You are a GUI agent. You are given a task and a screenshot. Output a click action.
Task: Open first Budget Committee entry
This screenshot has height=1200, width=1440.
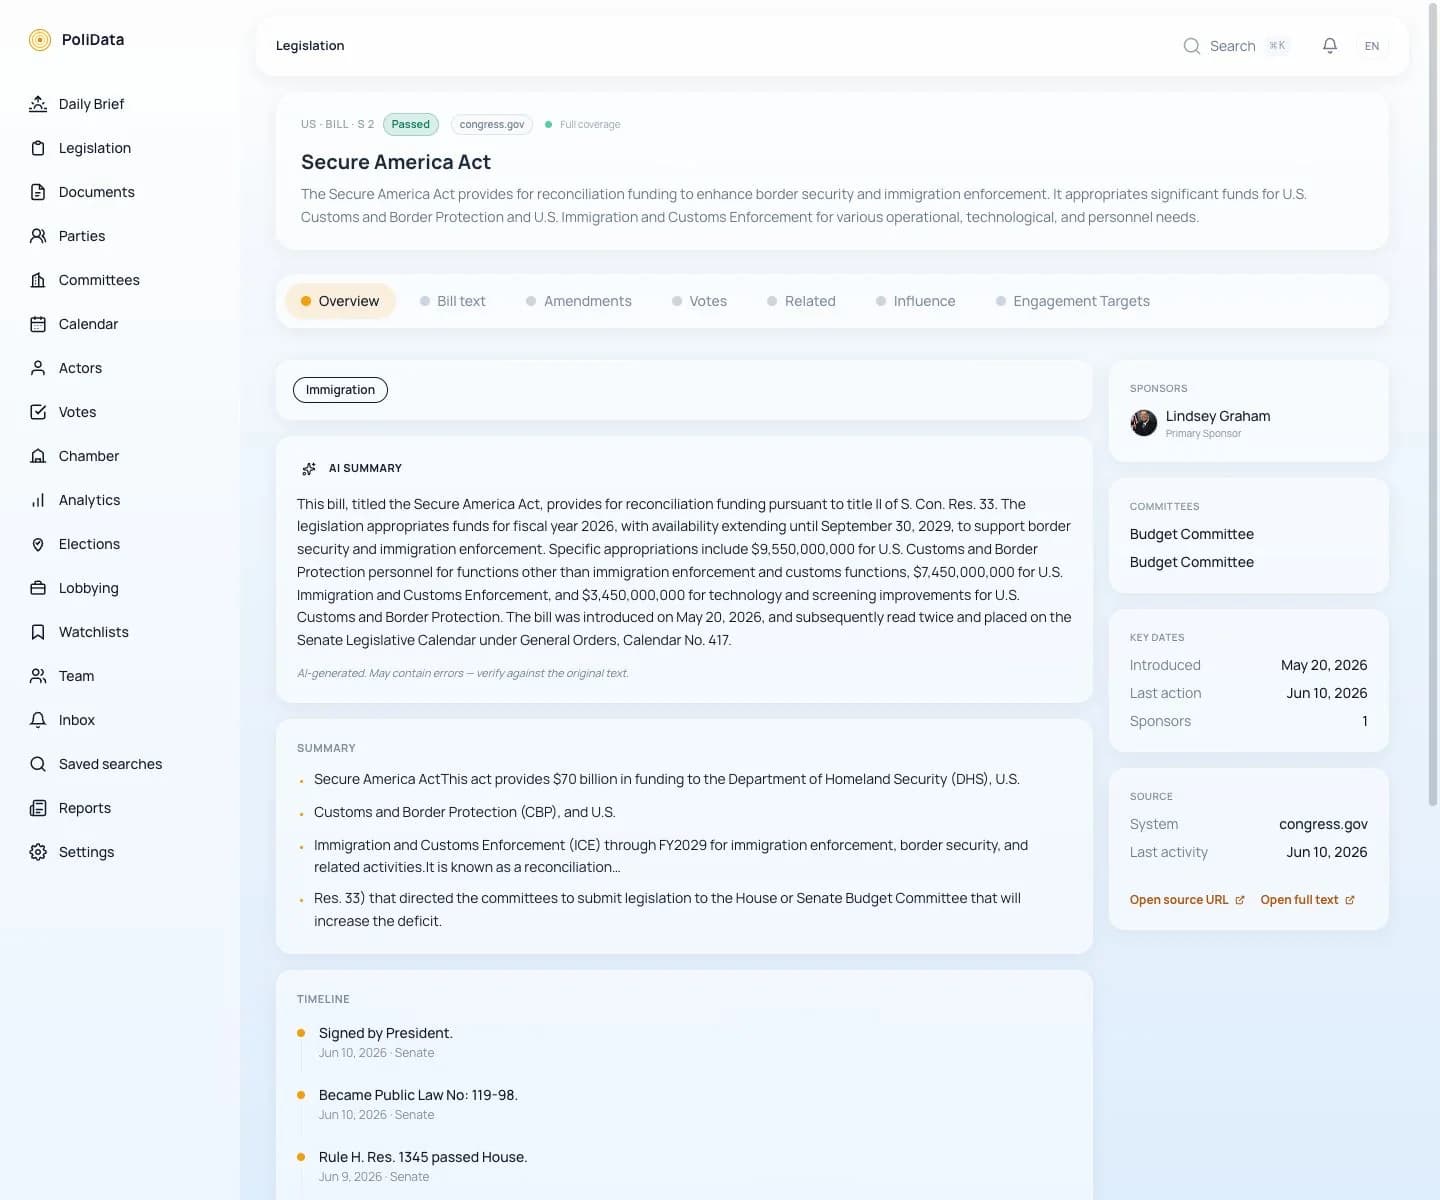(x=1192, y=534)
